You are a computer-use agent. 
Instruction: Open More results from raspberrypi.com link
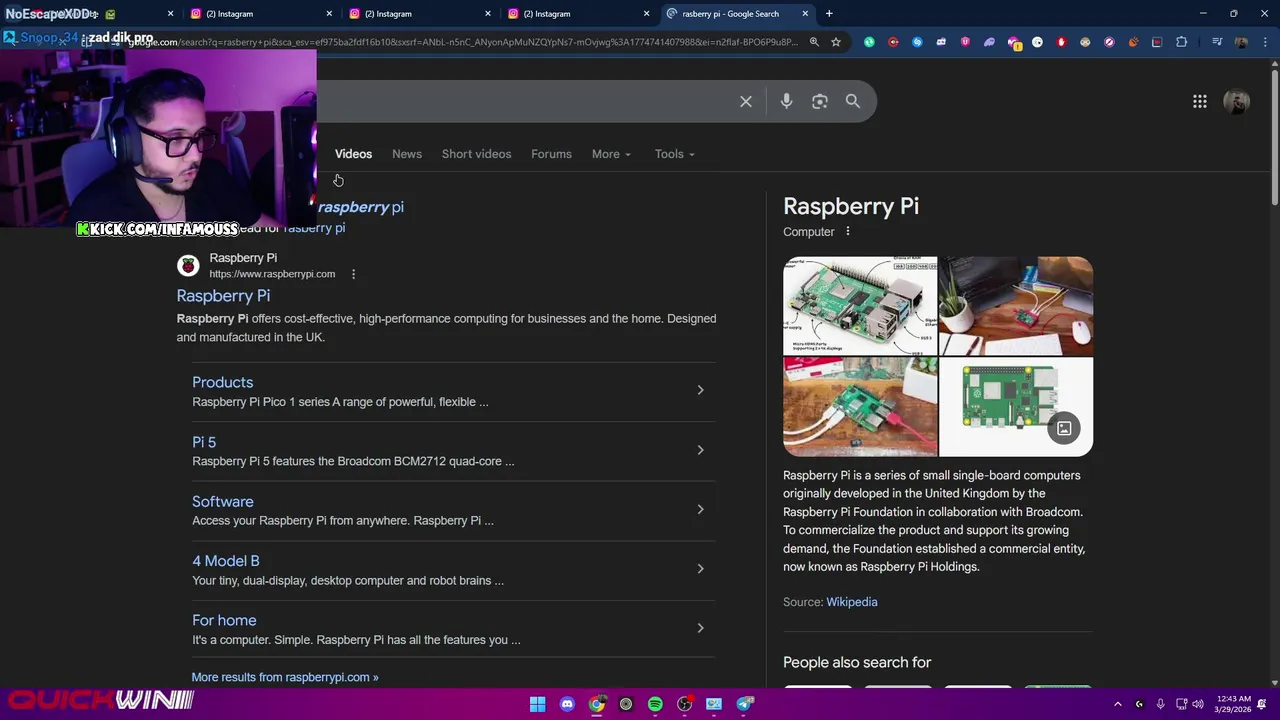coord(285,677)
